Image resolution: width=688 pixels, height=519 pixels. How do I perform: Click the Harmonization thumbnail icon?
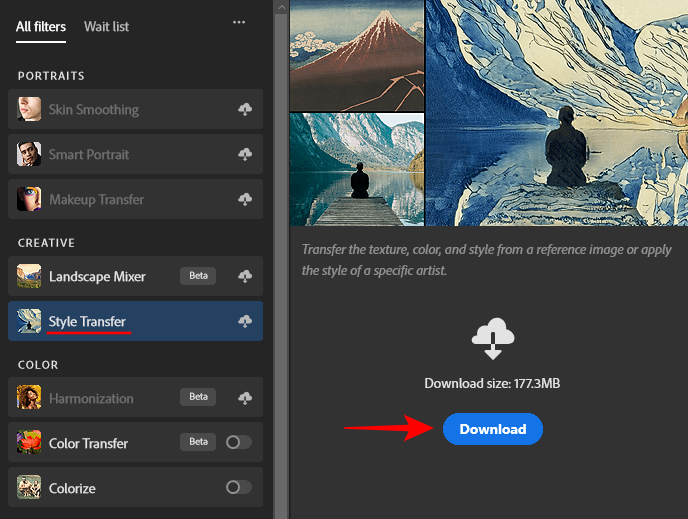point(29,397)
